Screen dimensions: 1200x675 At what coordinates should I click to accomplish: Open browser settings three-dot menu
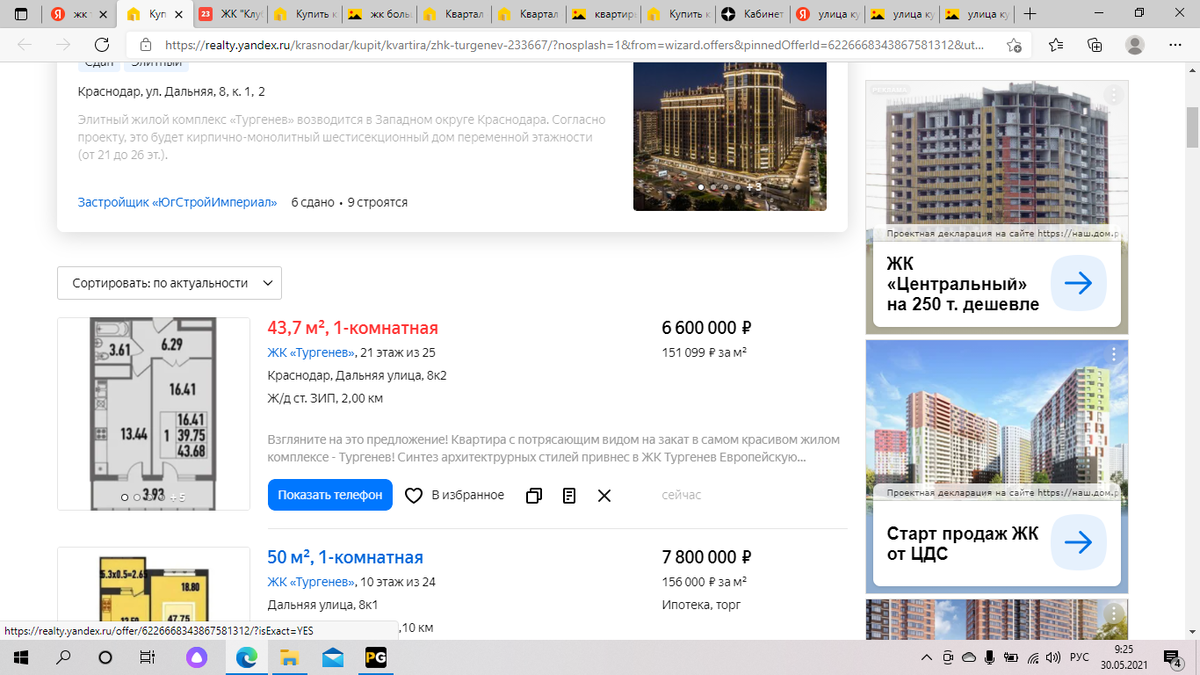point(1174,45)
